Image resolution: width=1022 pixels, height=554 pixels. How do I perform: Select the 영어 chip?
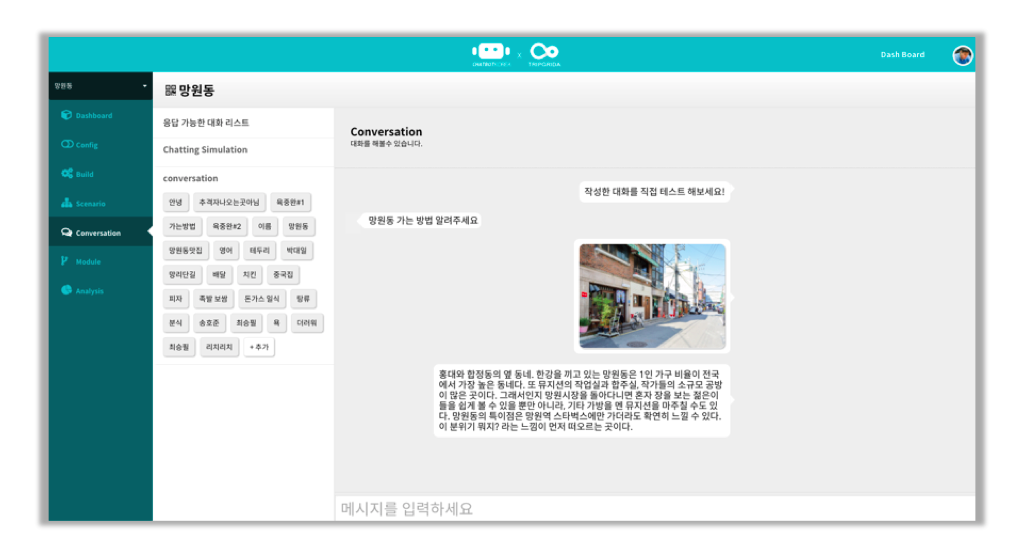[x=226, y=250]
